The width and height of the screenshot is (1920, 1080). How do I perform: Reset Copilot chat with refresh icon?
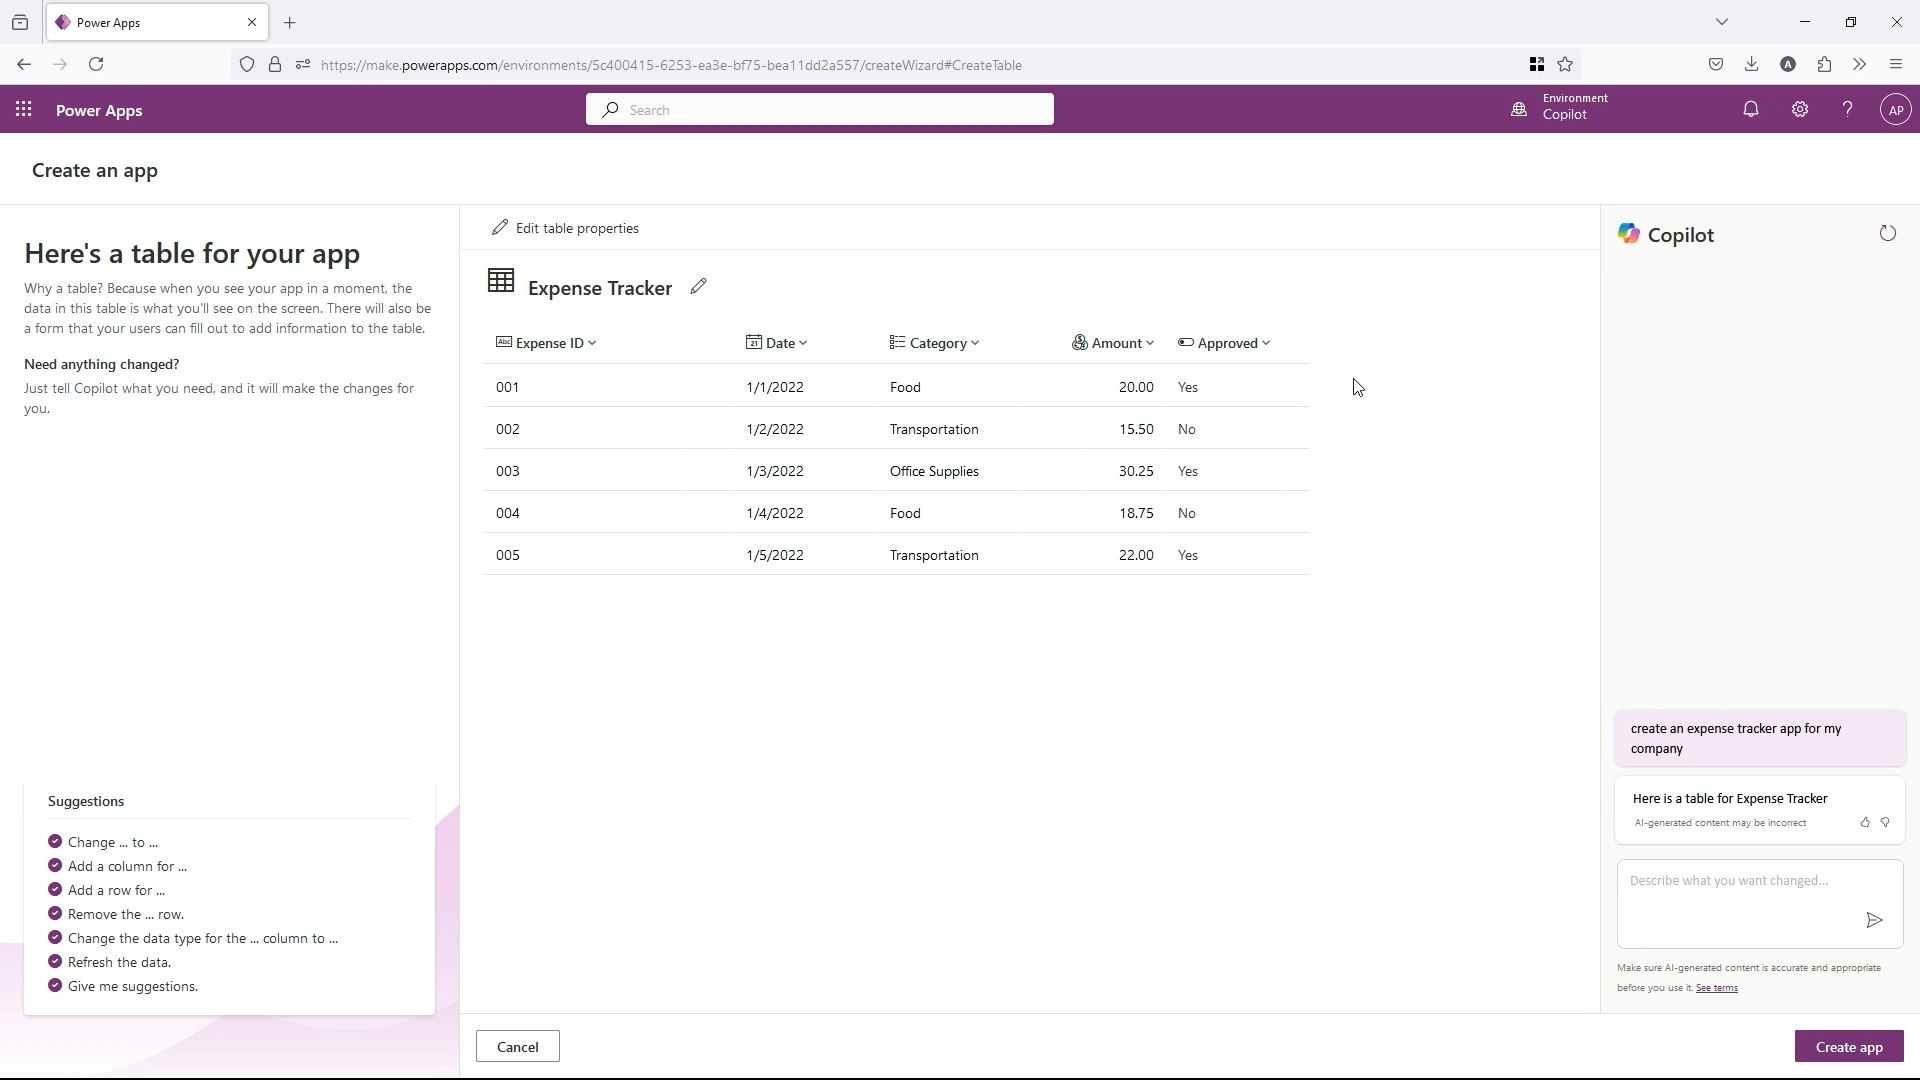(x=1887, y=234)
